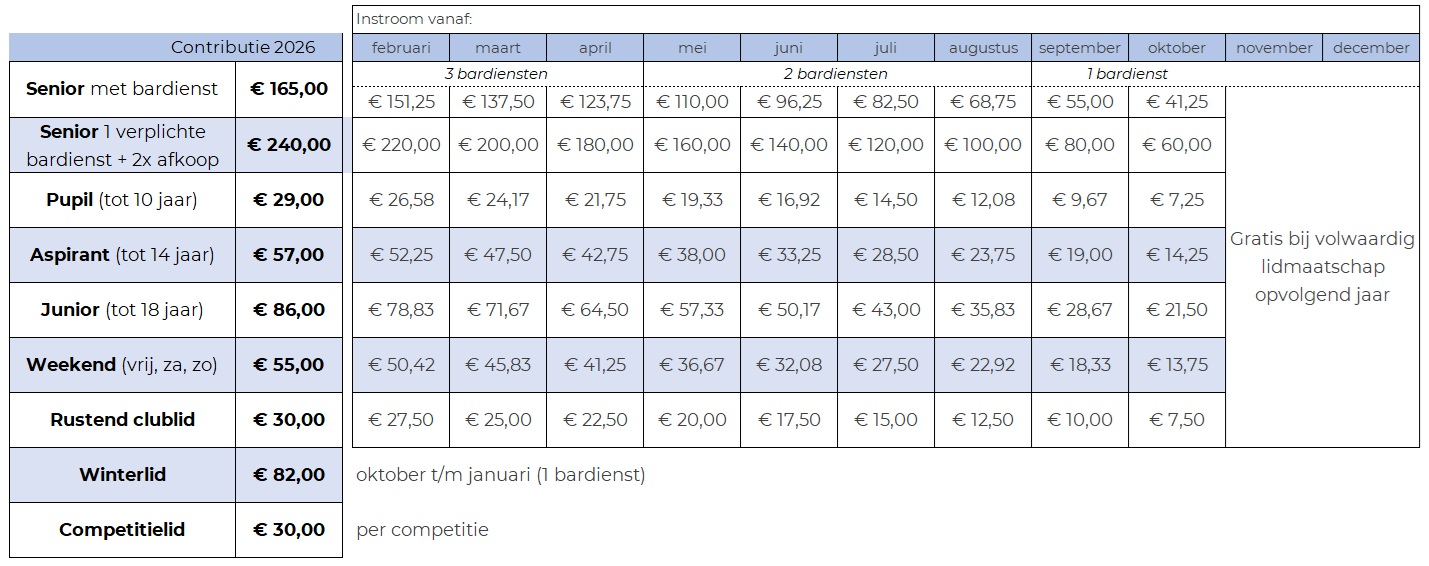This screenshot has width=1429, height=566.
Task: Select the € 165,00 senior contribution cell
Action: click(x=289, y=89)
